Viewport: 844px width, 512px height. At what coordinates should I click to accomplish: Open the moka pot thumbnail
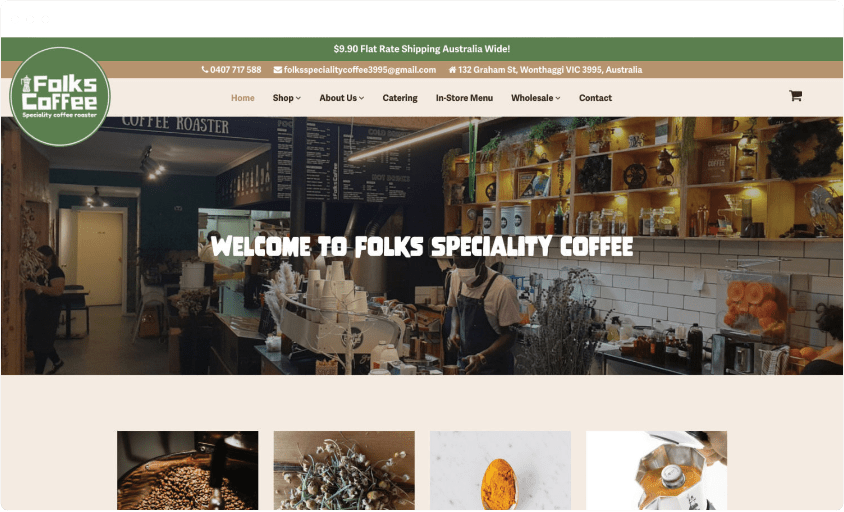[x=656, y=470]
